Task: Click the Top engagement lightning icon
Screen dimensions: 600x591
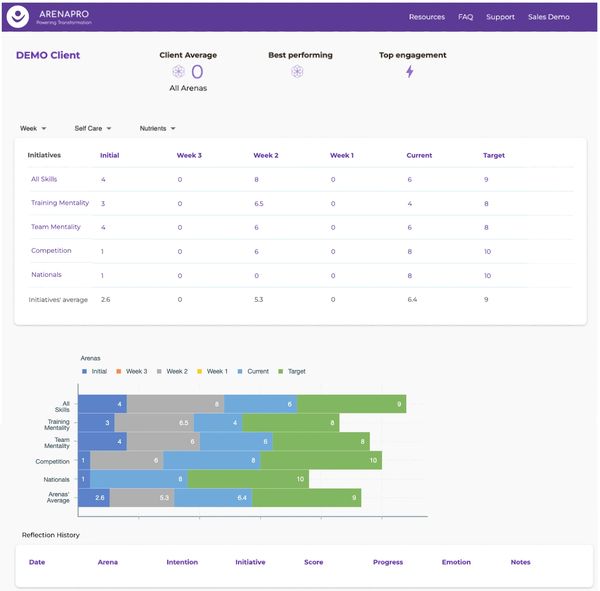Action: click(x=409, y=72)
